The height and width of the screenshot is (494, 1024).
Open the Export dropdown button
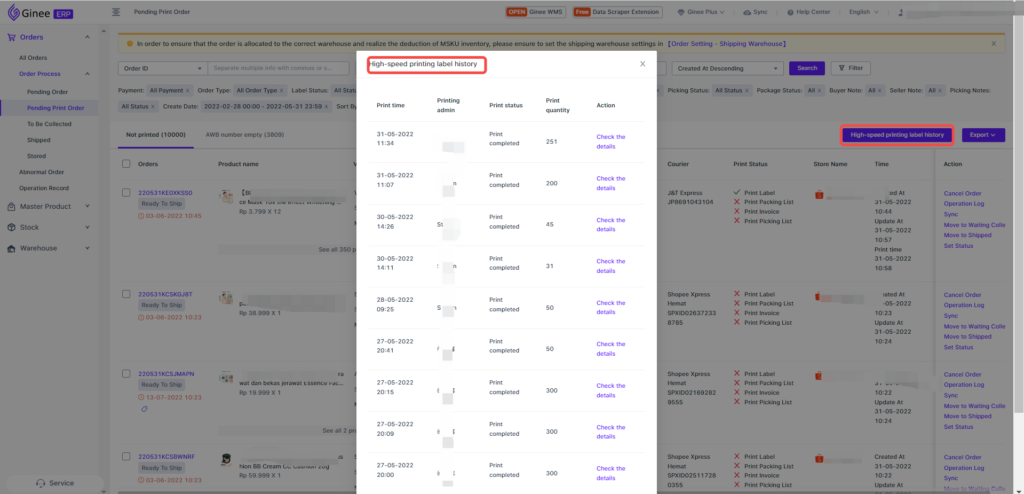[x=983, y=135]
